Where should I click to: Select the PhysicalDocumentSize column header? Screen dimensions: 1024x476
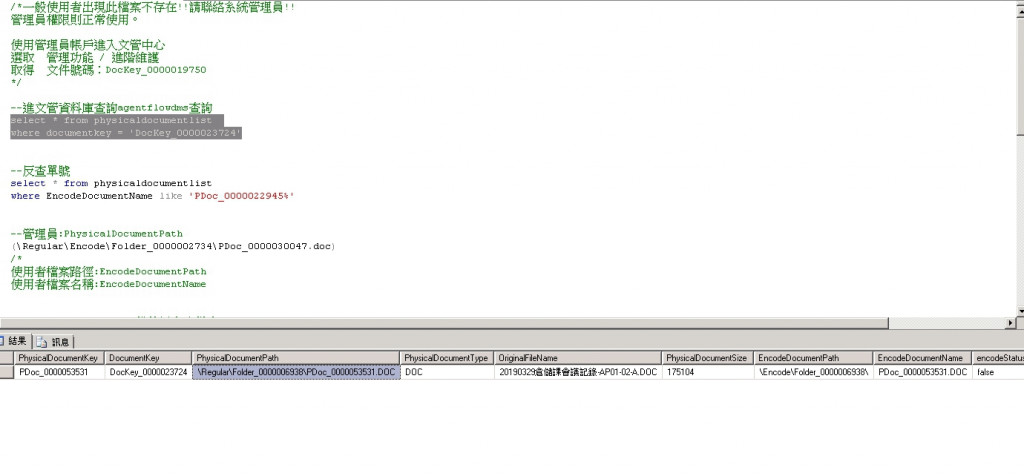click(707, 358)
